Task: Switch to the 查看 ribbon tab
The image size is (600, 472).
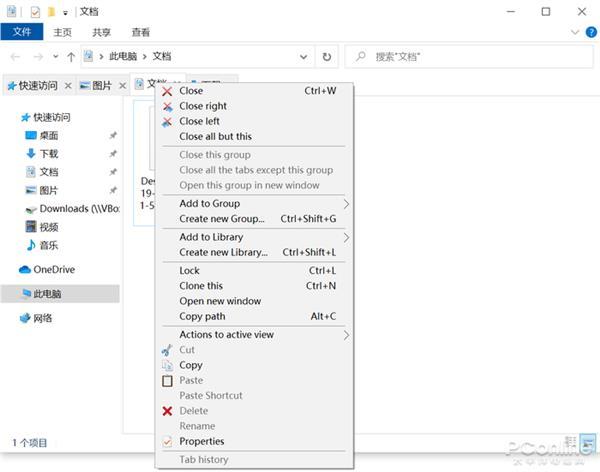Action: click(x=140, y=32)
